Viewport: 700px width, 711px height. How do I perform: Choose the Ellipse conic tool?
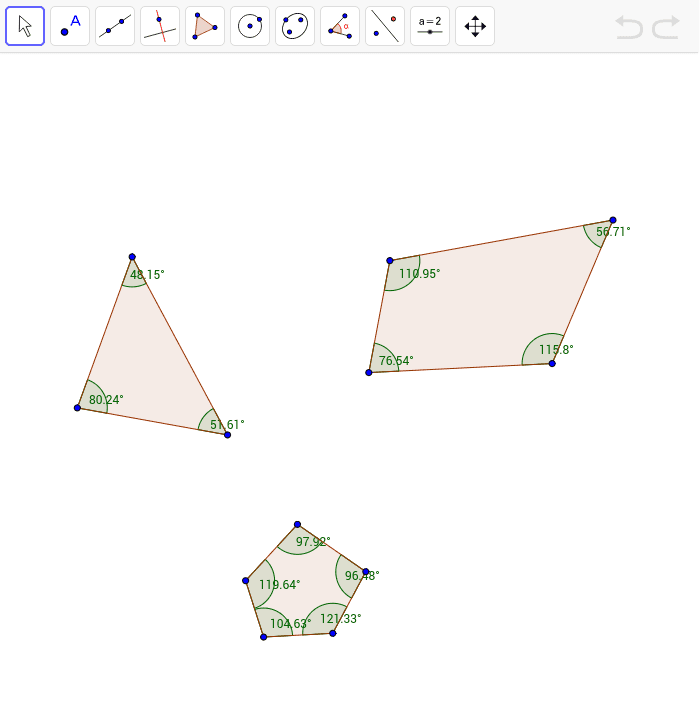click(x=295, y=26)
